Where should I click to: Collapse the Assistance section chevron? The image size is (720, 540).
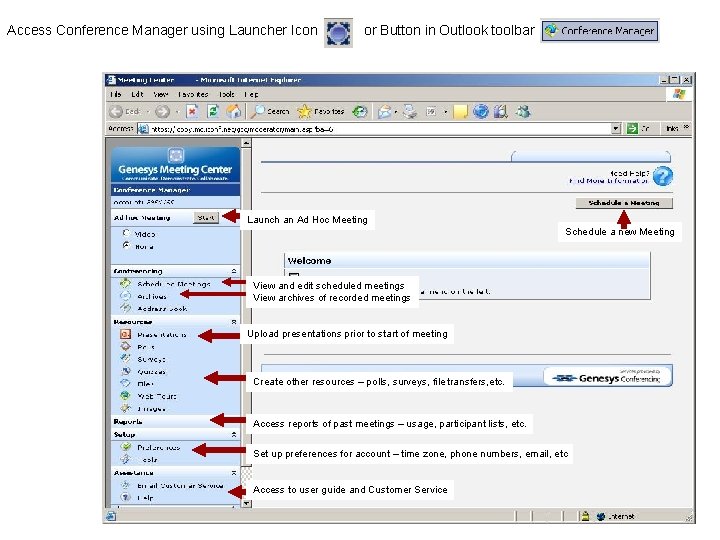click(234, 472)
